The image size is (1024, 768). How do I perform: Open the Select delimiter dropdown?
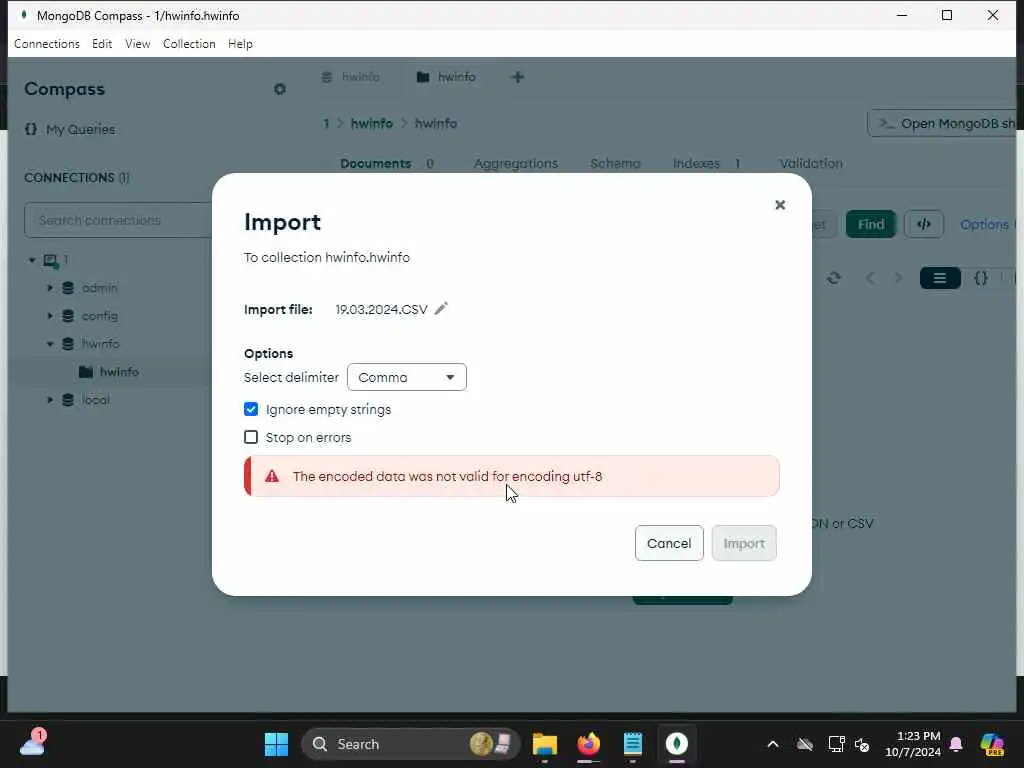(x=407, y=377)
